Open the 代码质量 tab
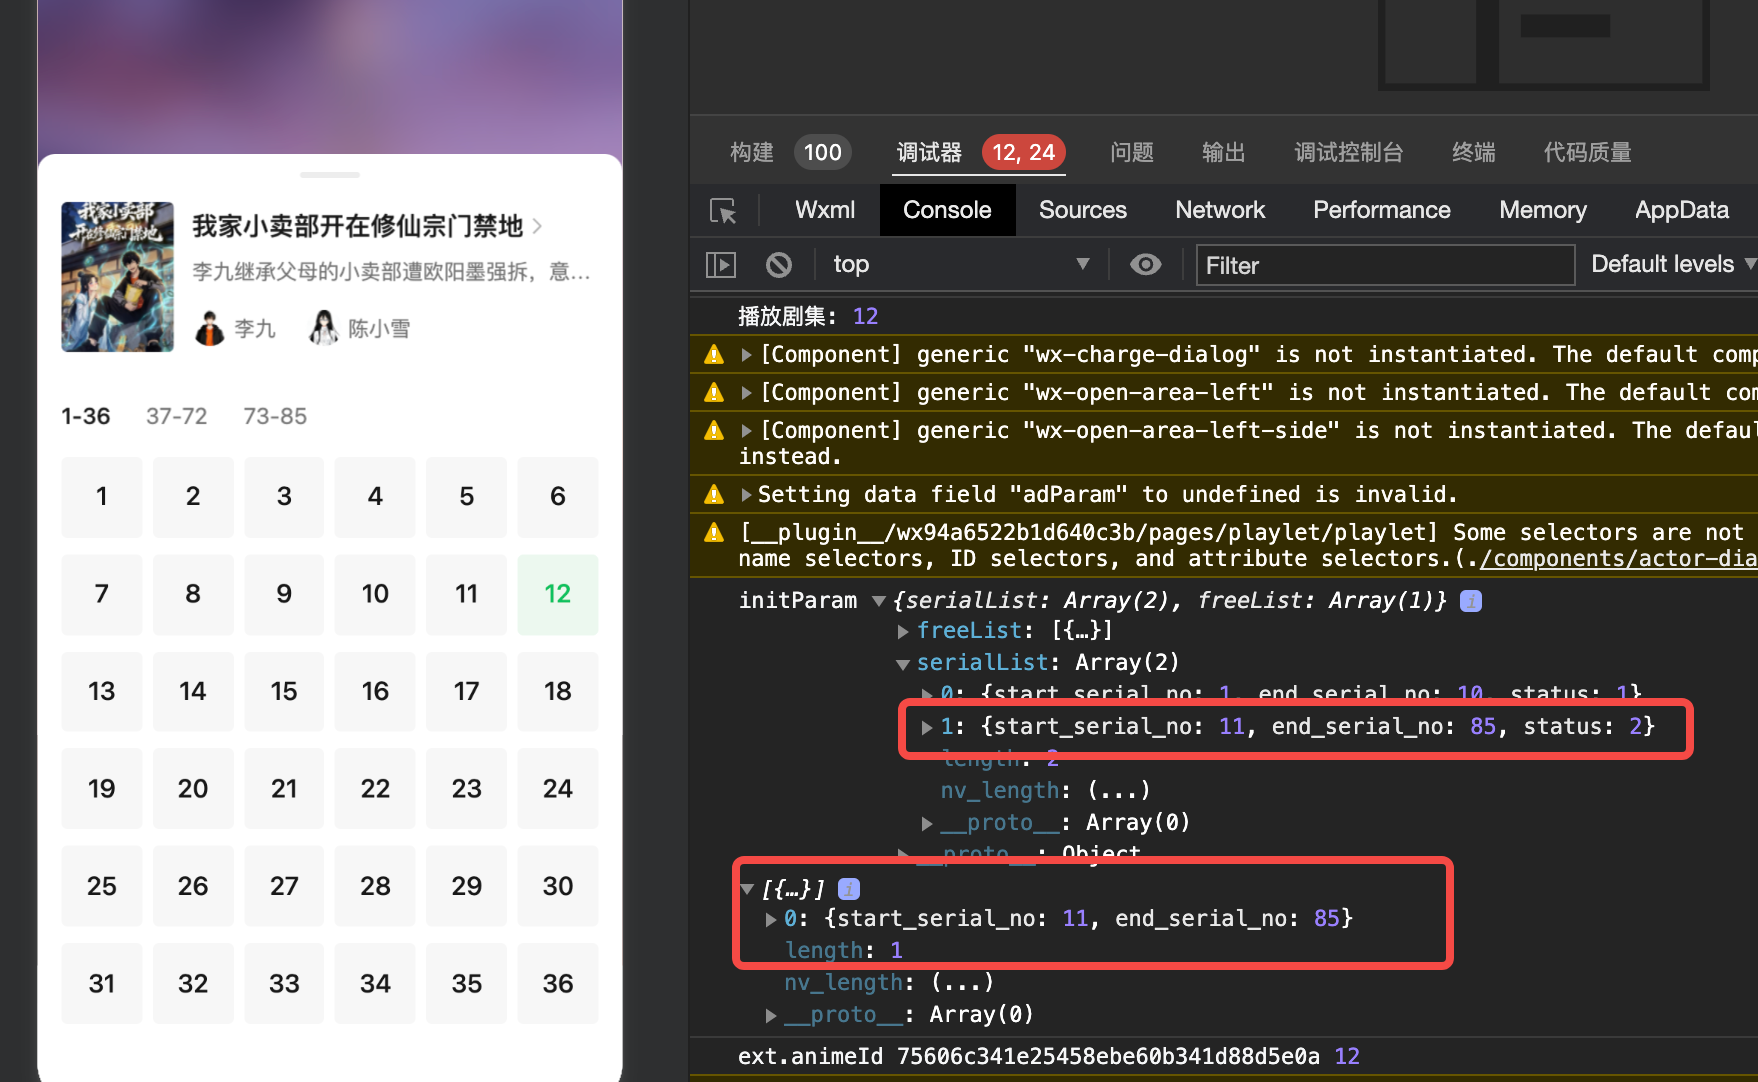1758x1082 pixels. coord(1588,152)
